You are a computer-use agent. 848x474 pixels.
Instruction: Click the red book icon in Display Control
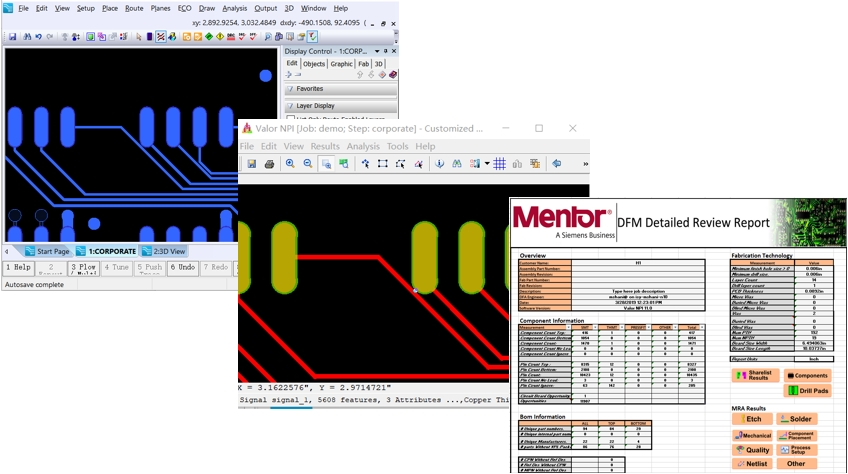[393, 75]
